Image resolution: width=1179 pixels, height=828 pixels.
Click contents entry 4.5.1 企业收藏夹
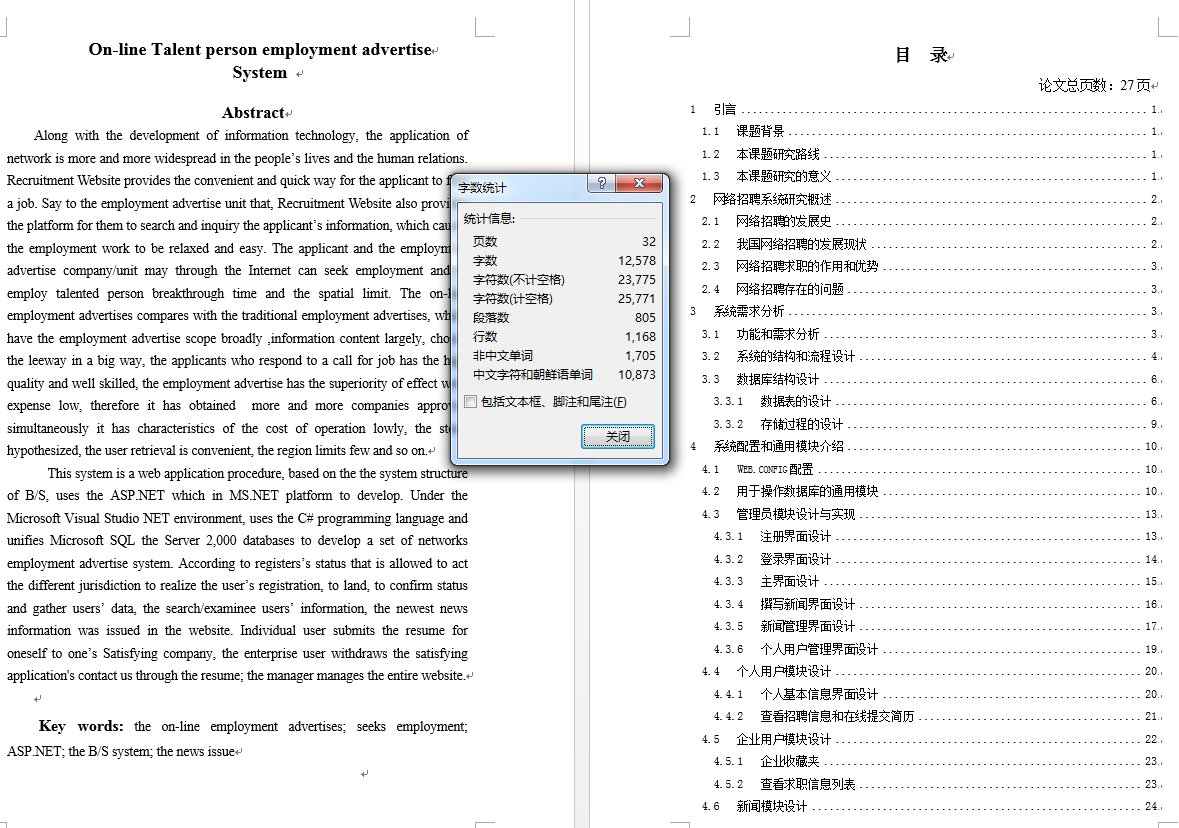pos(938,761)
